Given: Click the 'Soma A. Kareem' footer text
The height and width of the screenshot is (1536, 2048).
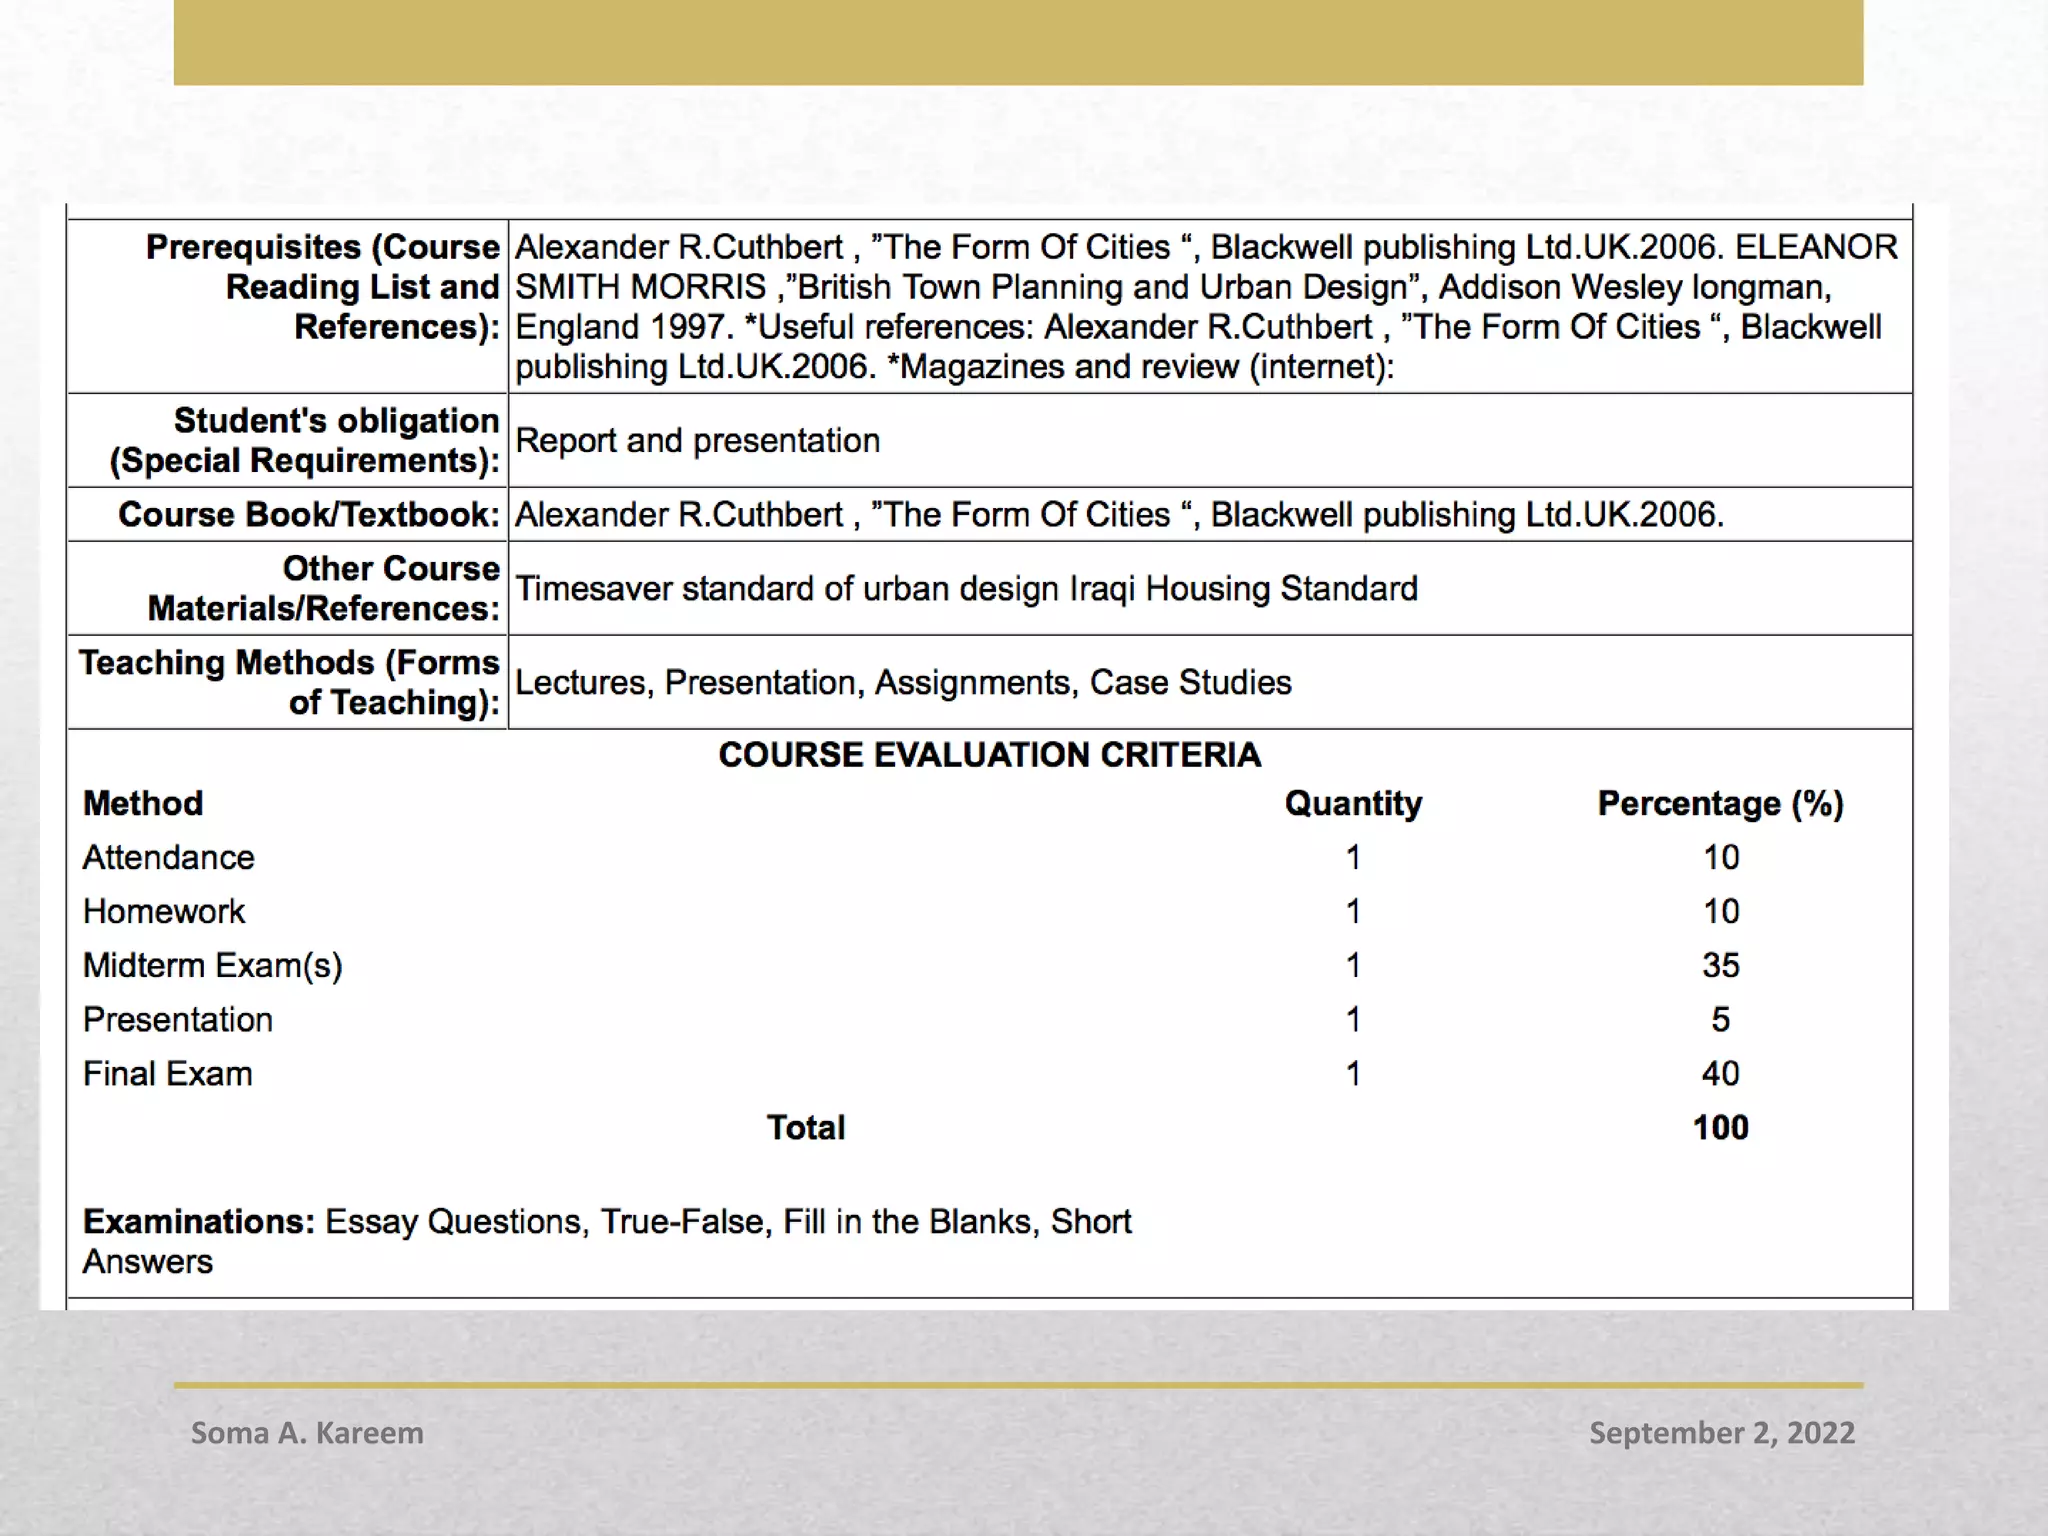Looking at the screenshot, I should tap(307, 1432).
